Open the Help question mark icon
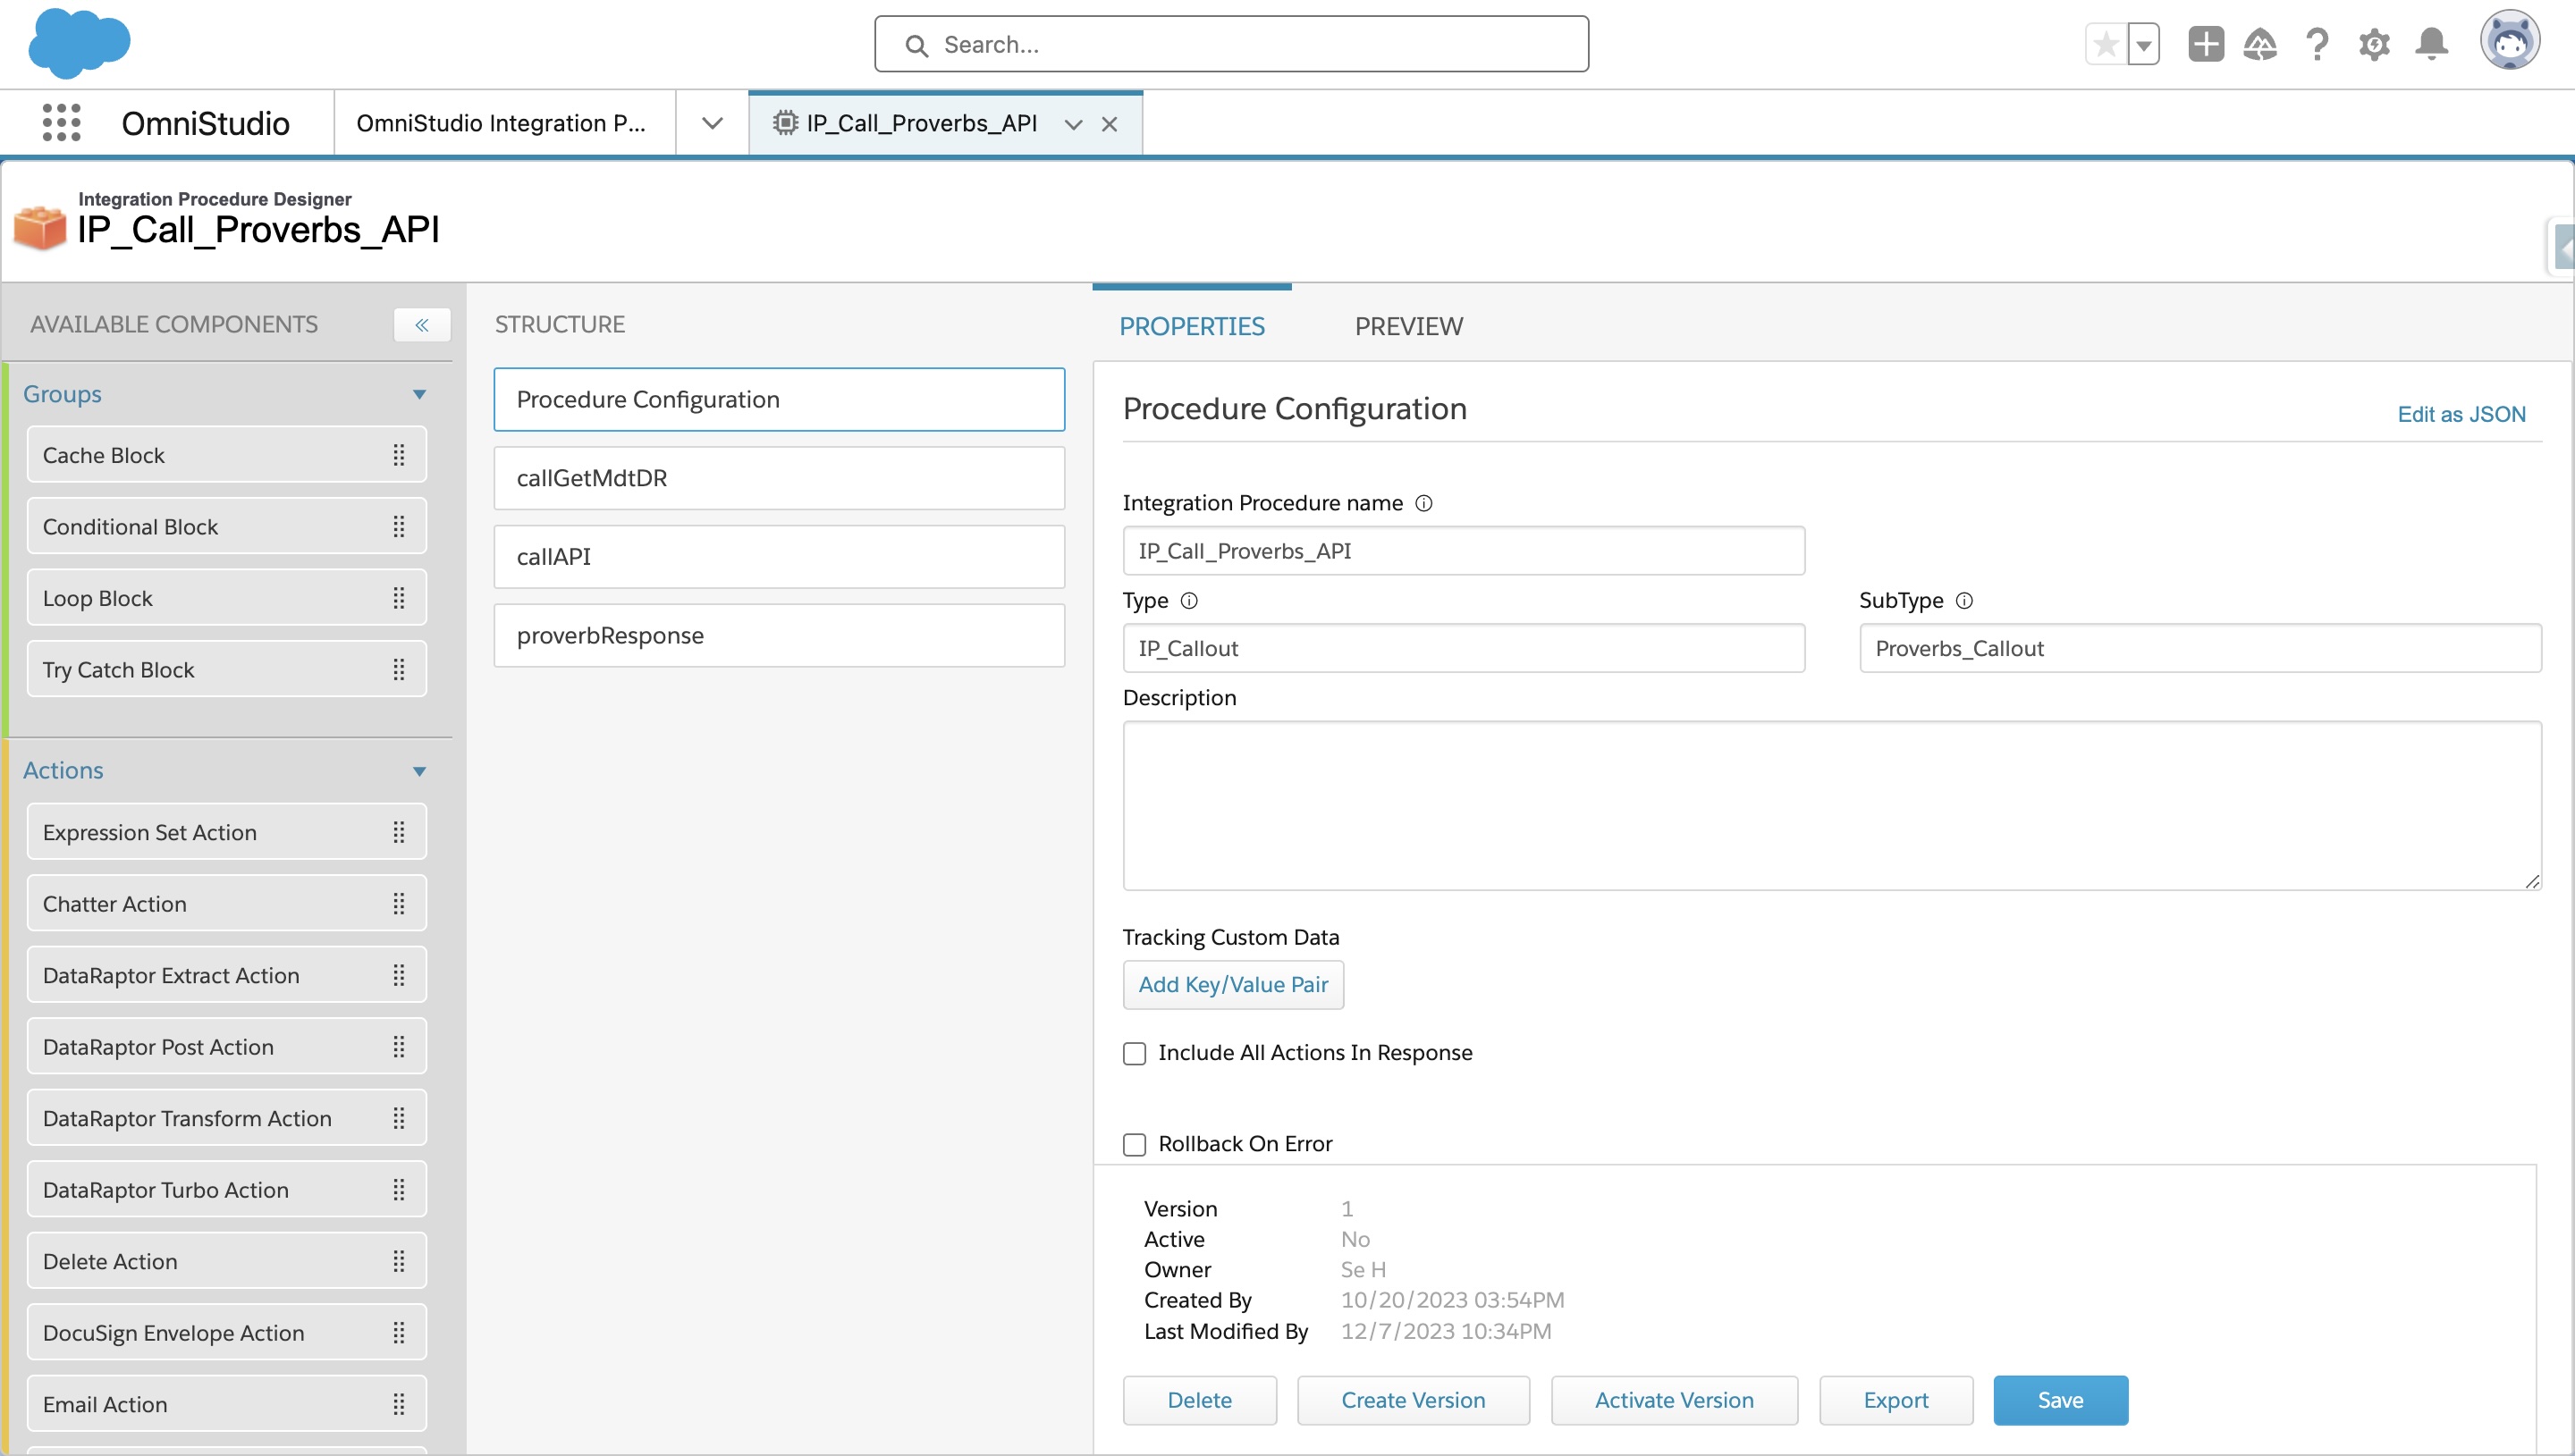2575x1456 pixels. pyautogui.click(x=2317, y=44)
